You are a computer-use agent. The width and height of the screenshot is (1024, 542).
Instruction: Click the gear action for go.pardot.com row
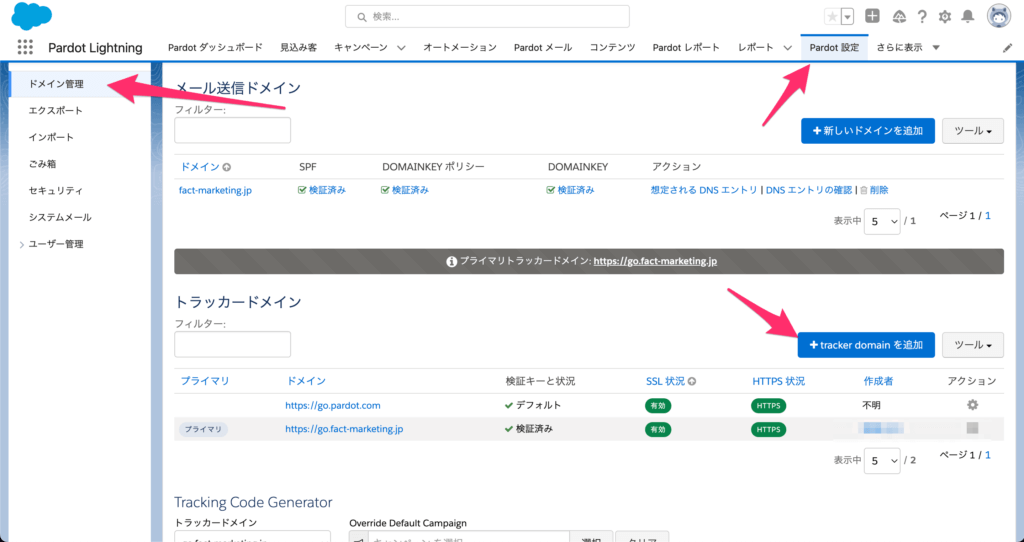pyautogui.click(x=972, y=405)
